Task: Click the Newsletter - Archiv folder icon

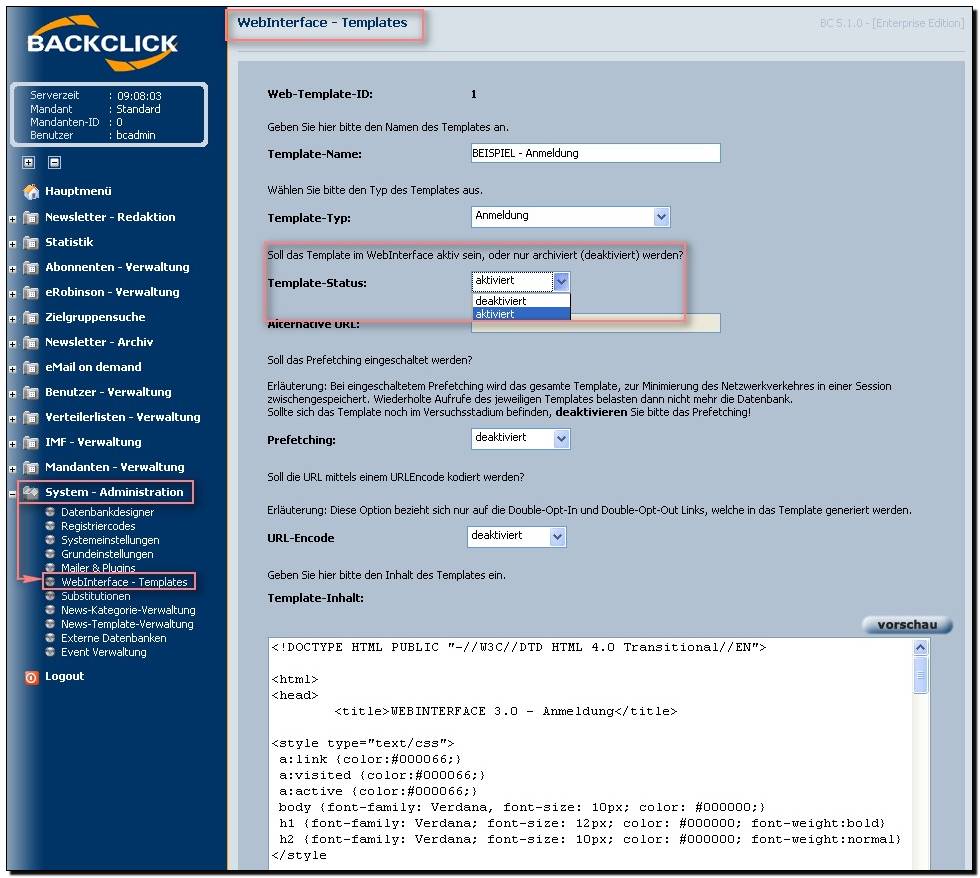Action: coord(31,342)
